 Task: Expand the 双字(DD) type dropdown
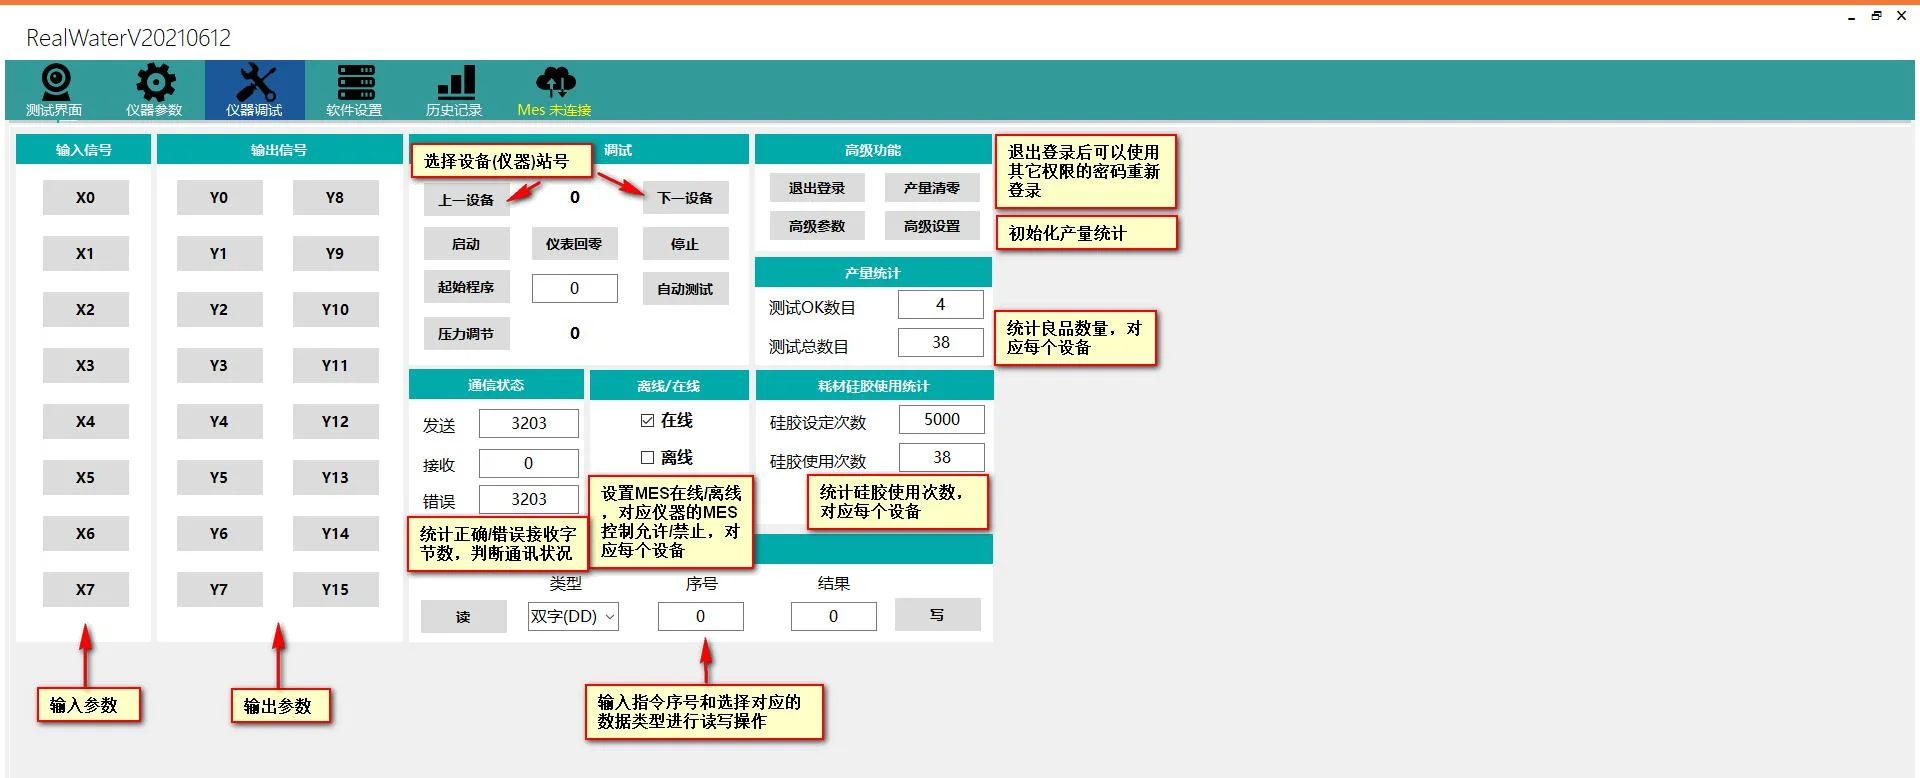pos(573,616)
